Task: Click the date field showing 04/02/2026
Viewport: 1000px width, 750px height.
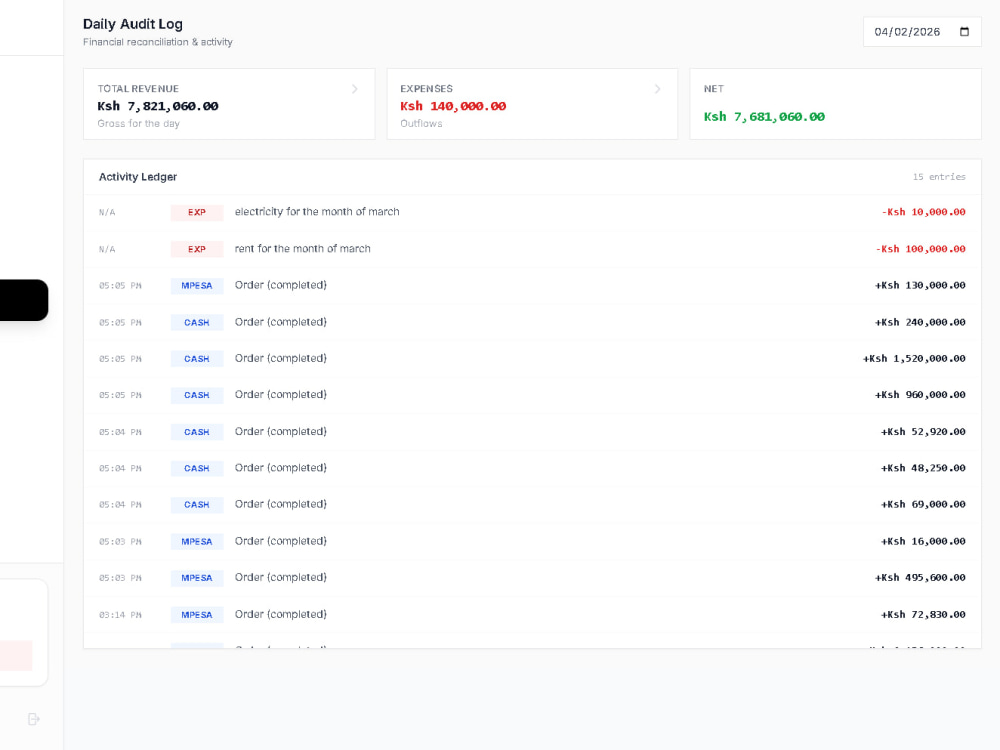Action: (922, 32)
